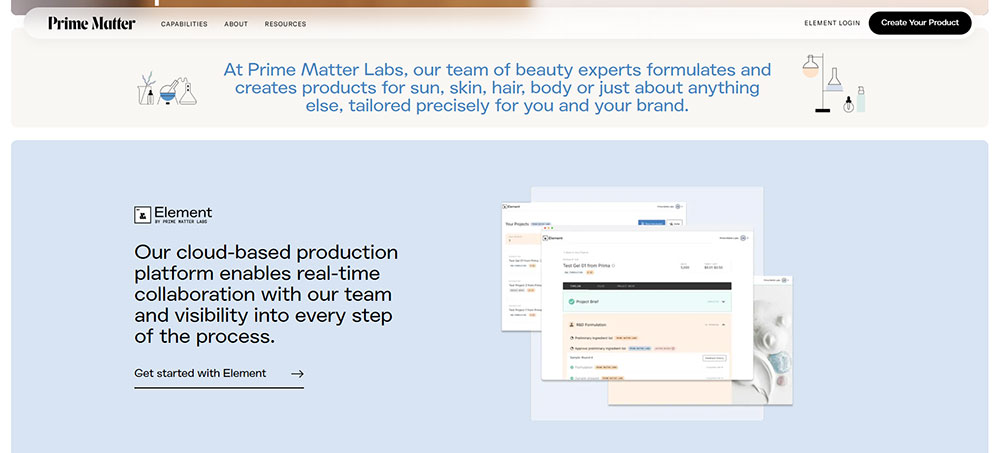Image resolution: width=1000 pixels, height=453 pixels.
Task: Click the blue button in Your Projects
Action: coord(651,223)
